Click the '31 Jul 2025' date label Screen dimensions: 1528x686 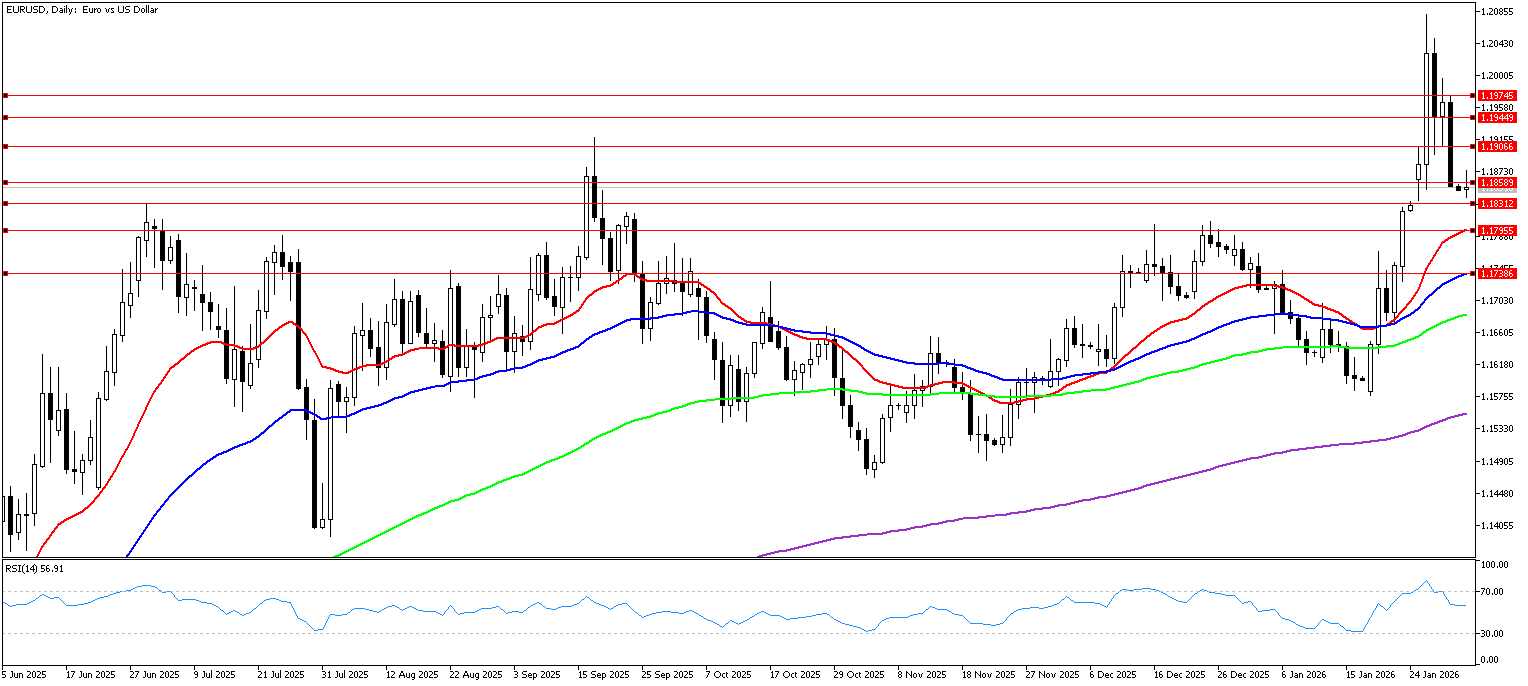click(x=345, y=675)
